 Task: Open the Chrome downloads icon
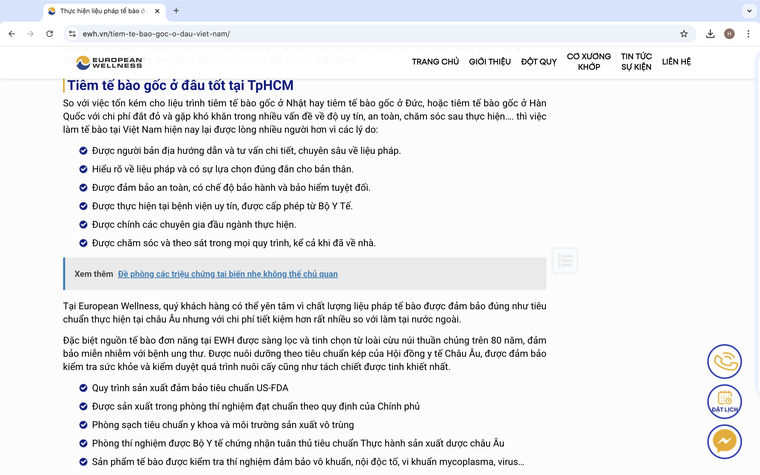point(710,33)
